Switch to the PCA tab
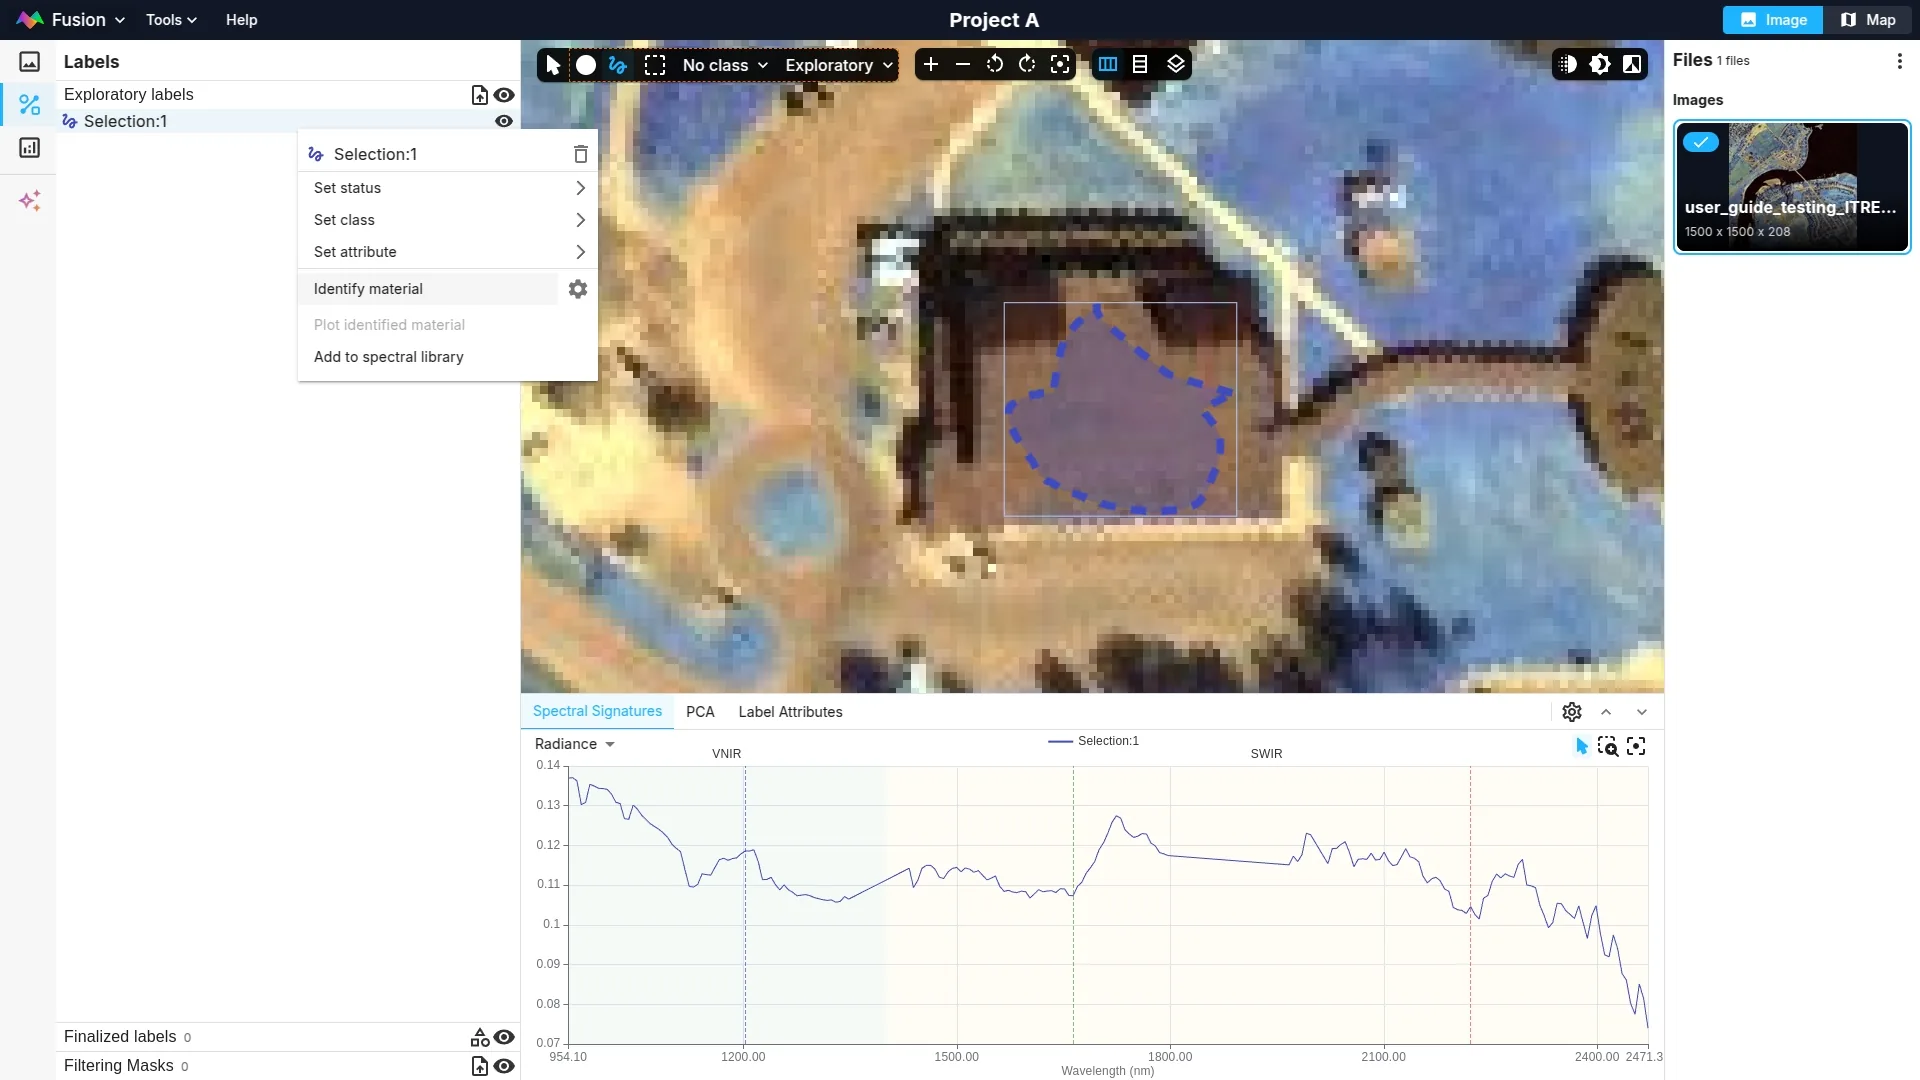The height and width of the screenshot is (1080, 1920). (700, 712)
